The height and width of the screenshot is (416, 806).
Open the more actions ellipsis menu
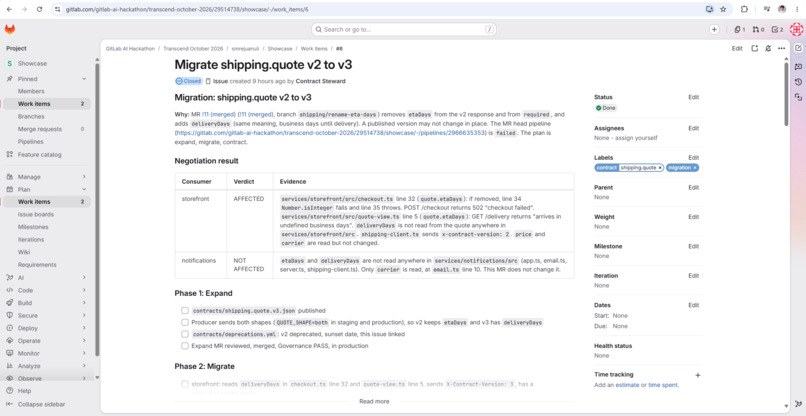pyautogui.click(x=781, y=48)
